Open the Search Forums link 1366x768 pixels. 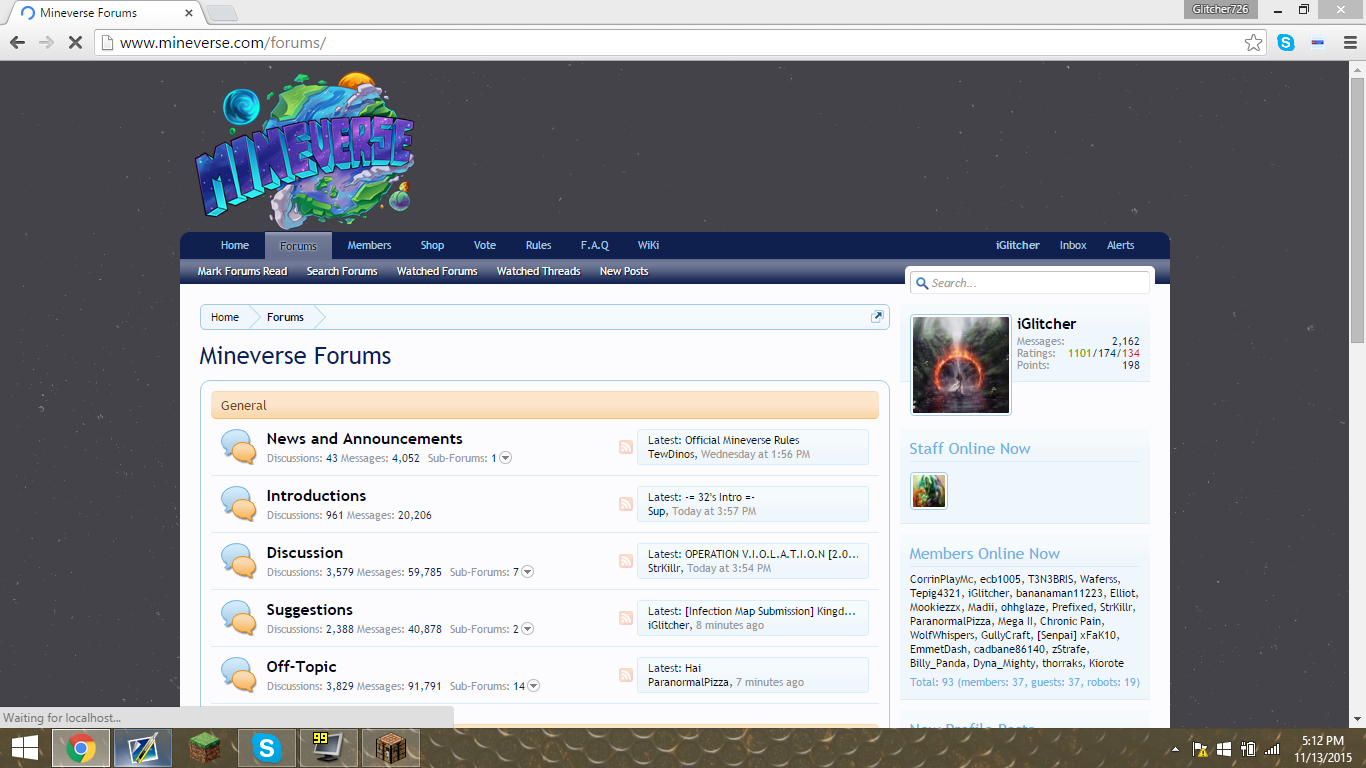[x=342, y=271]
